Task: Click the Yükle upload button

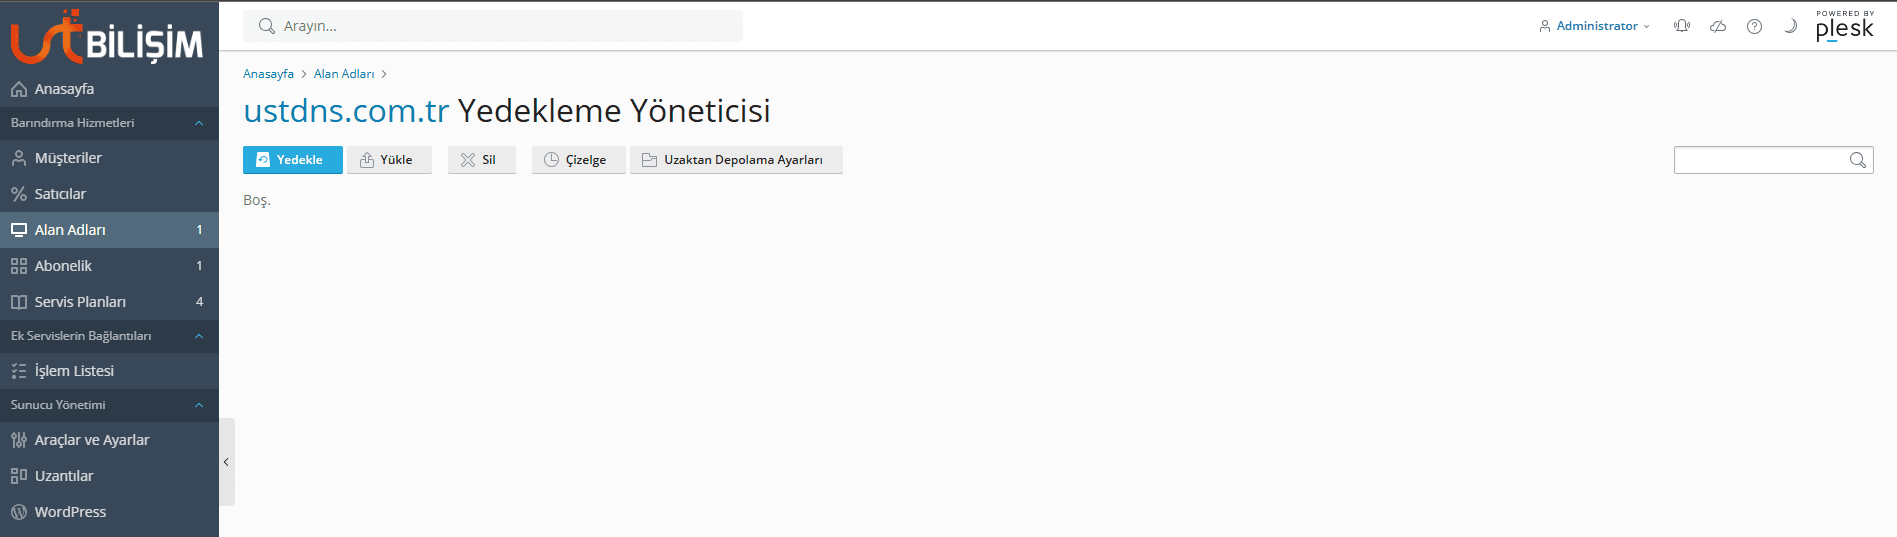Action: tap(388, 160)
